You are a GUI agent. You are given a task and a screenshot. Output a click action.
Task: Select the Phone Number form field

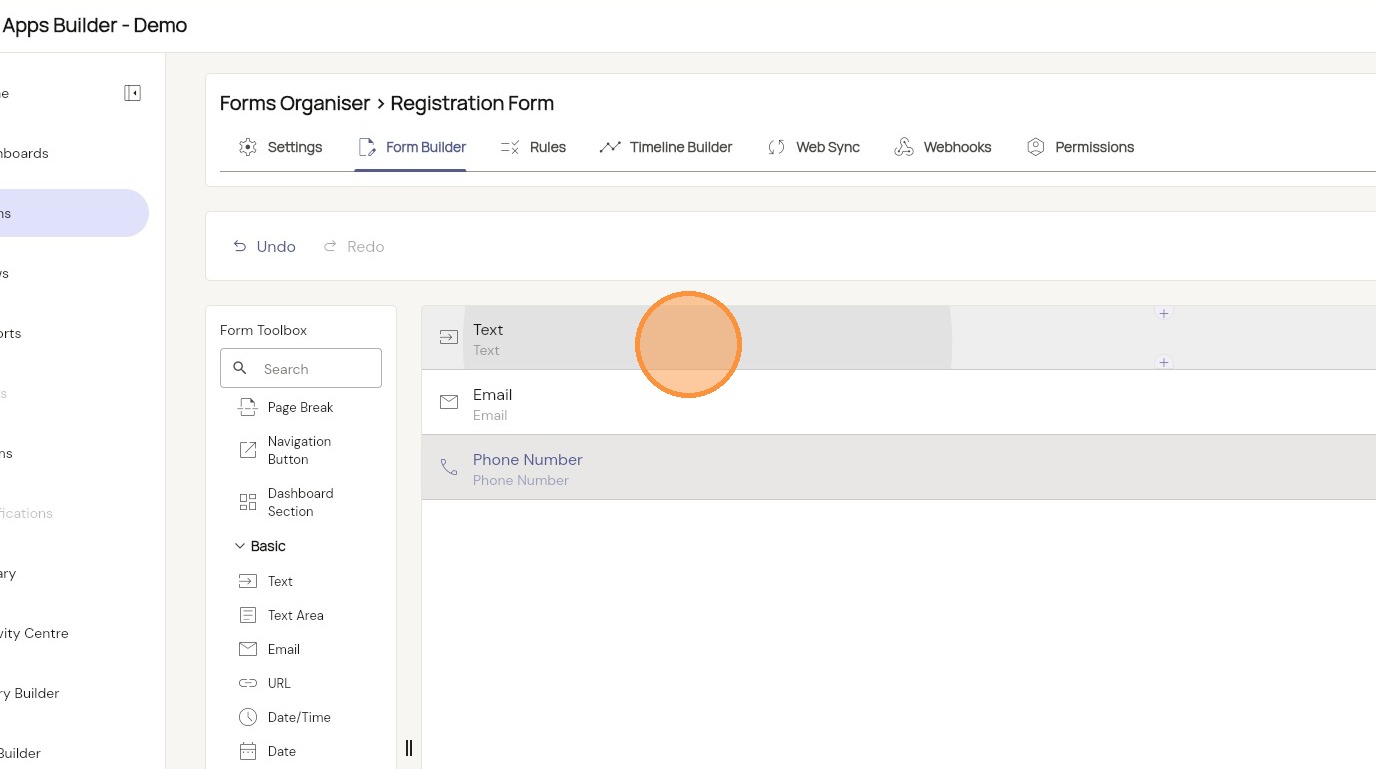coord(527,468)
